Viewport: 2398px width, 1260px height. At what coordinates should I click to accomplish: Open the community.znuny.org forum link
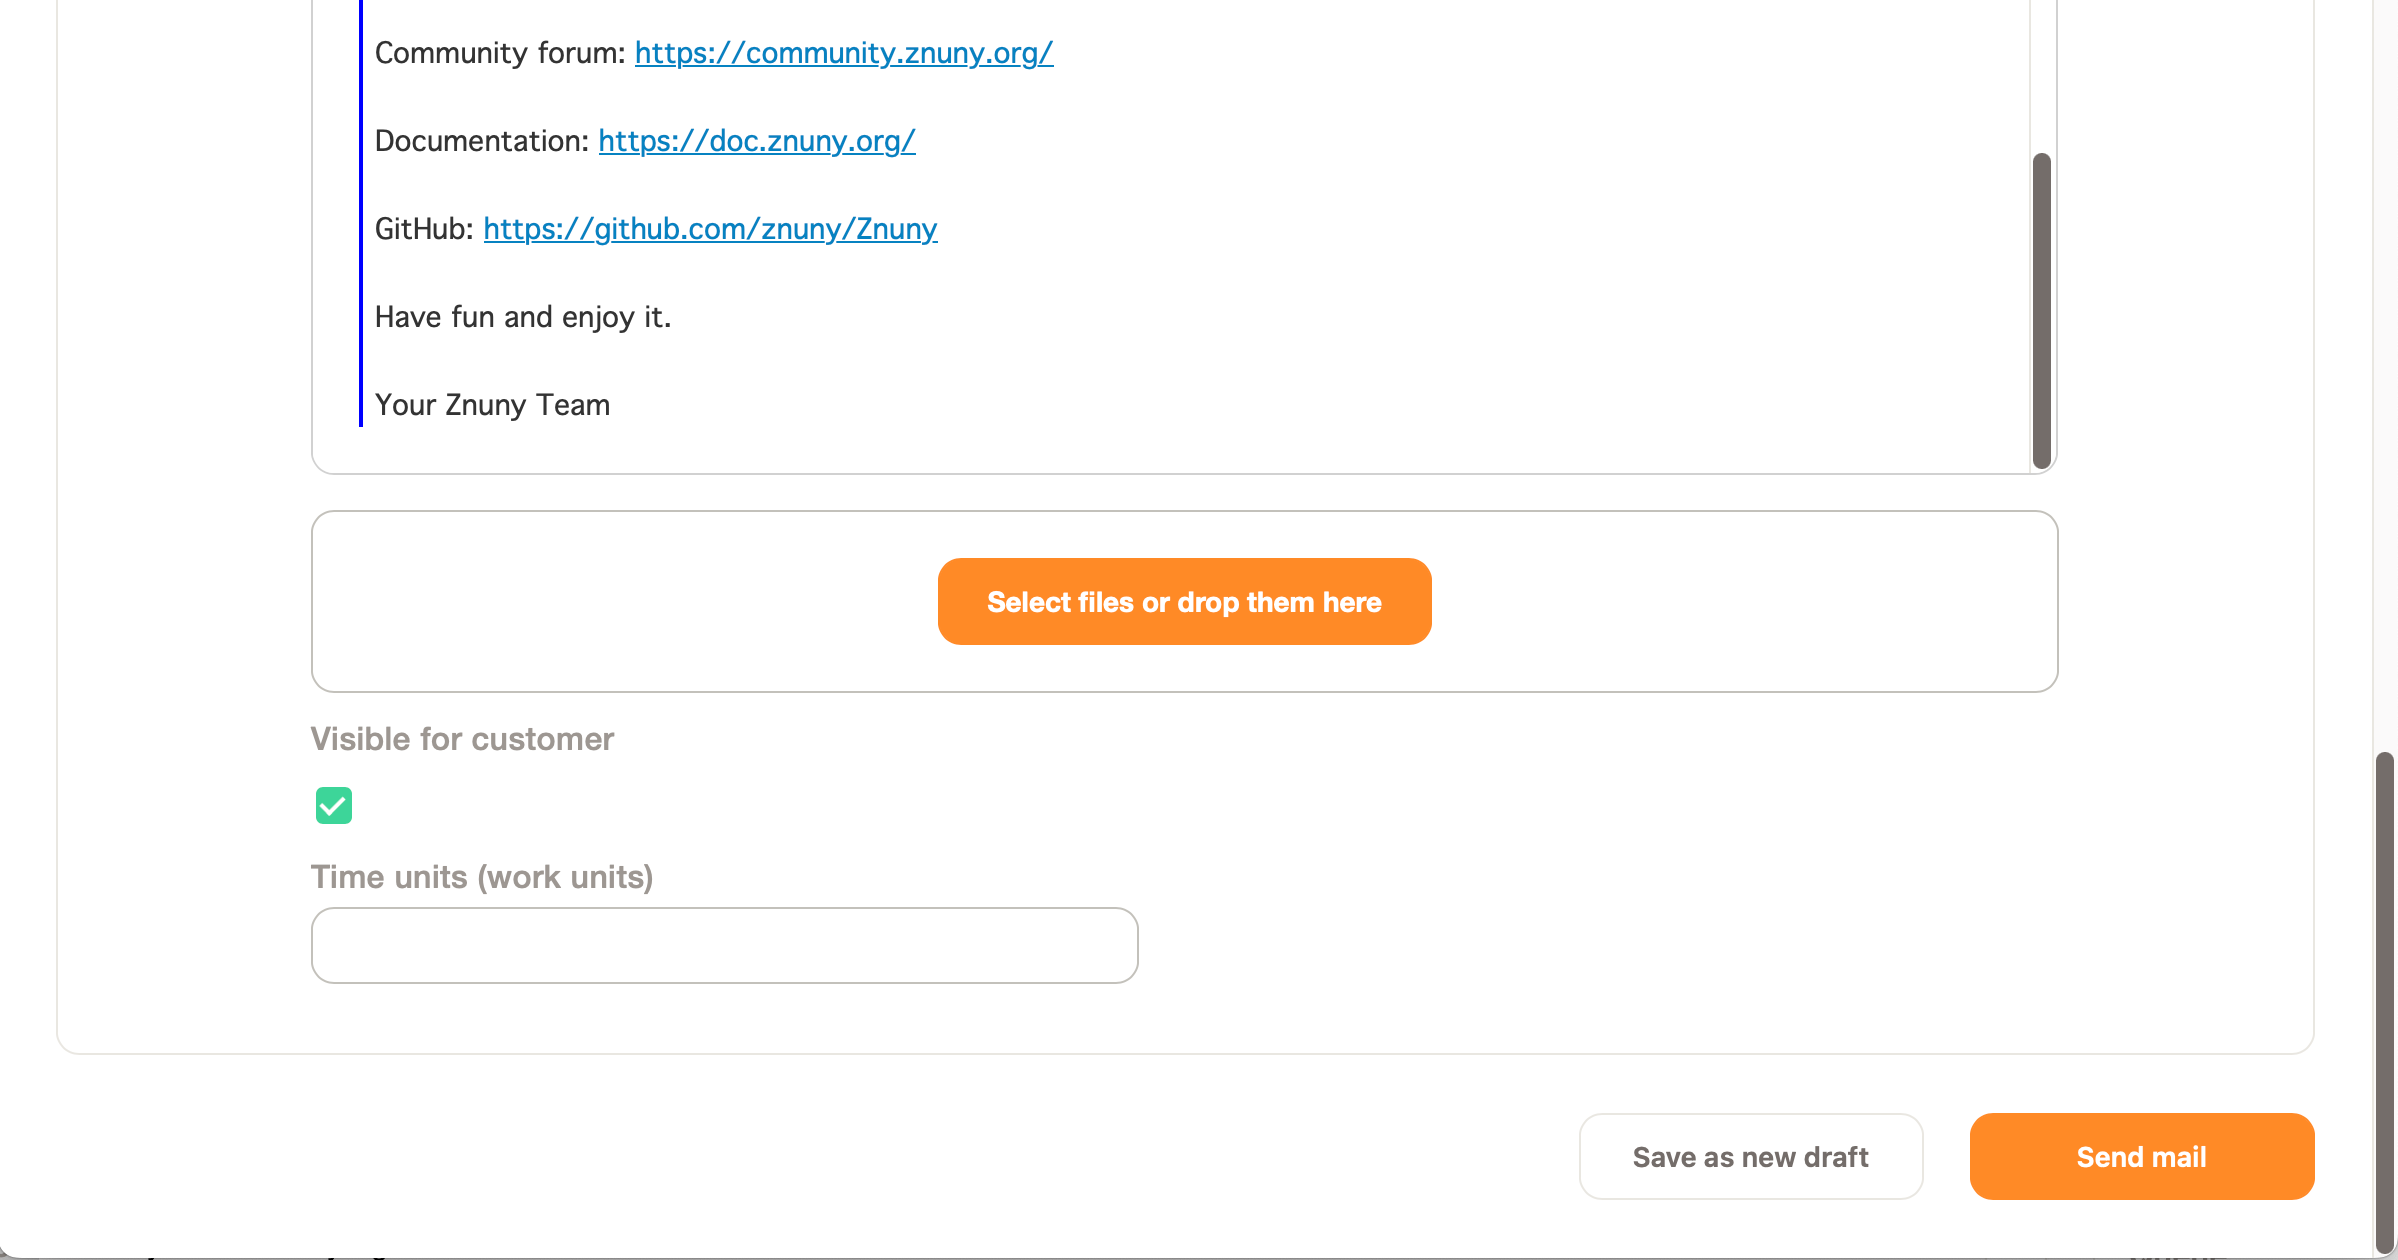click(843, 53)
